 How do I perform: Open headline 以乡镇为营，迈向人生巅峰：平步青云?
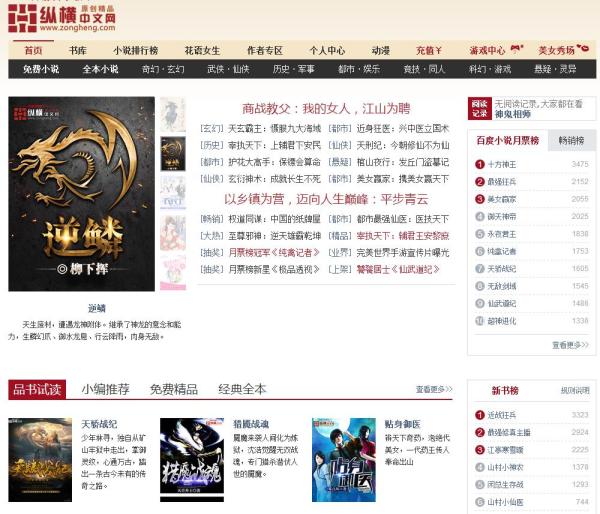point(326,199)
